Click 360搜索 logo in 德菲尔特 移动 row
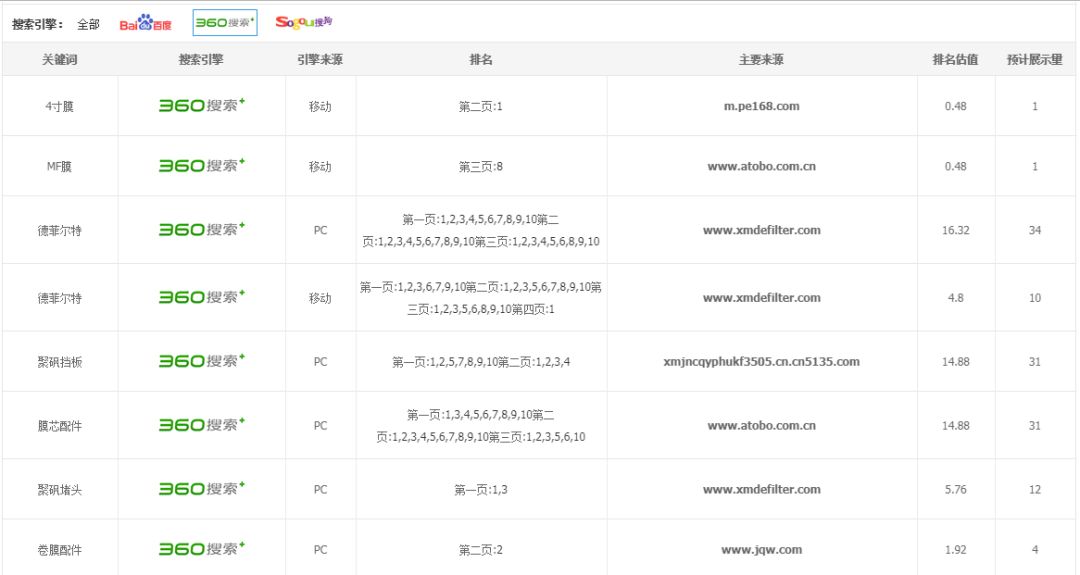 point(202,297)
